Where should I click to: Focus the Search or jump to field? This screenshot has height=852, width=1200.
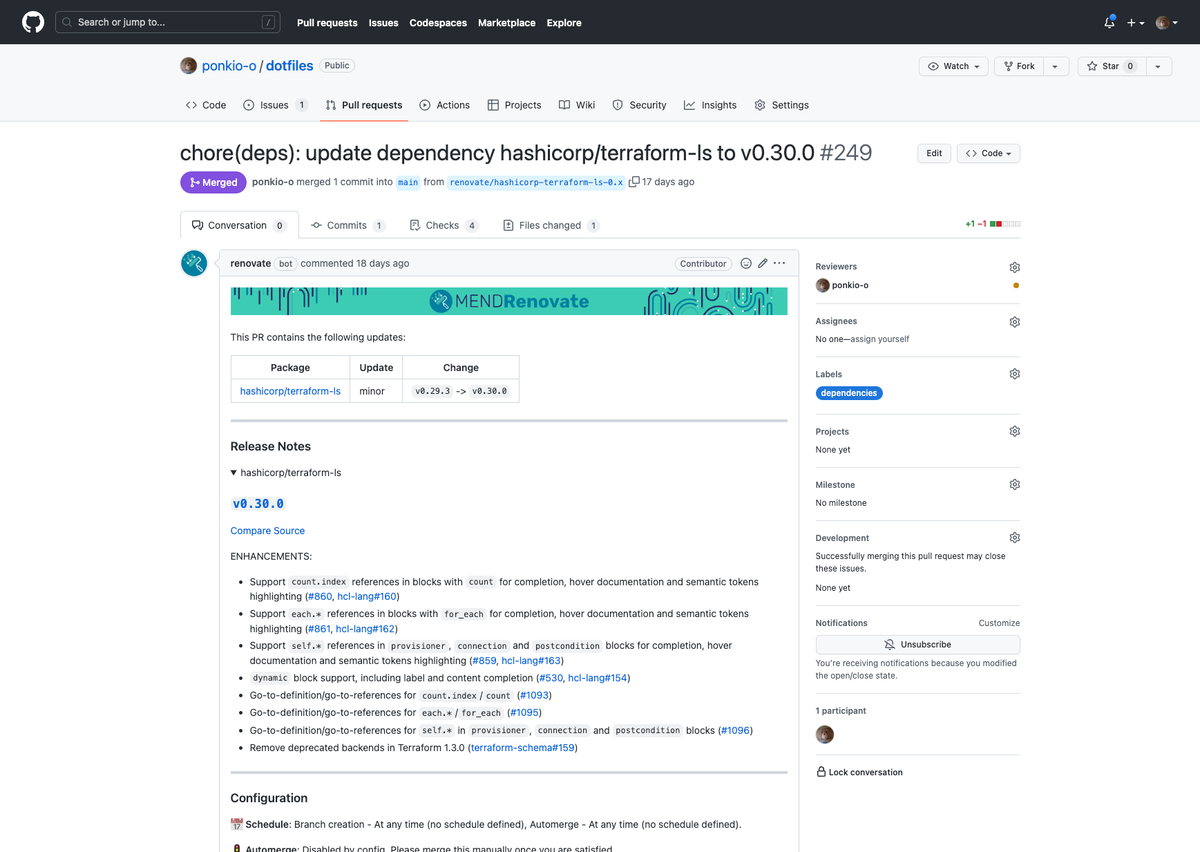coord(168,22)
